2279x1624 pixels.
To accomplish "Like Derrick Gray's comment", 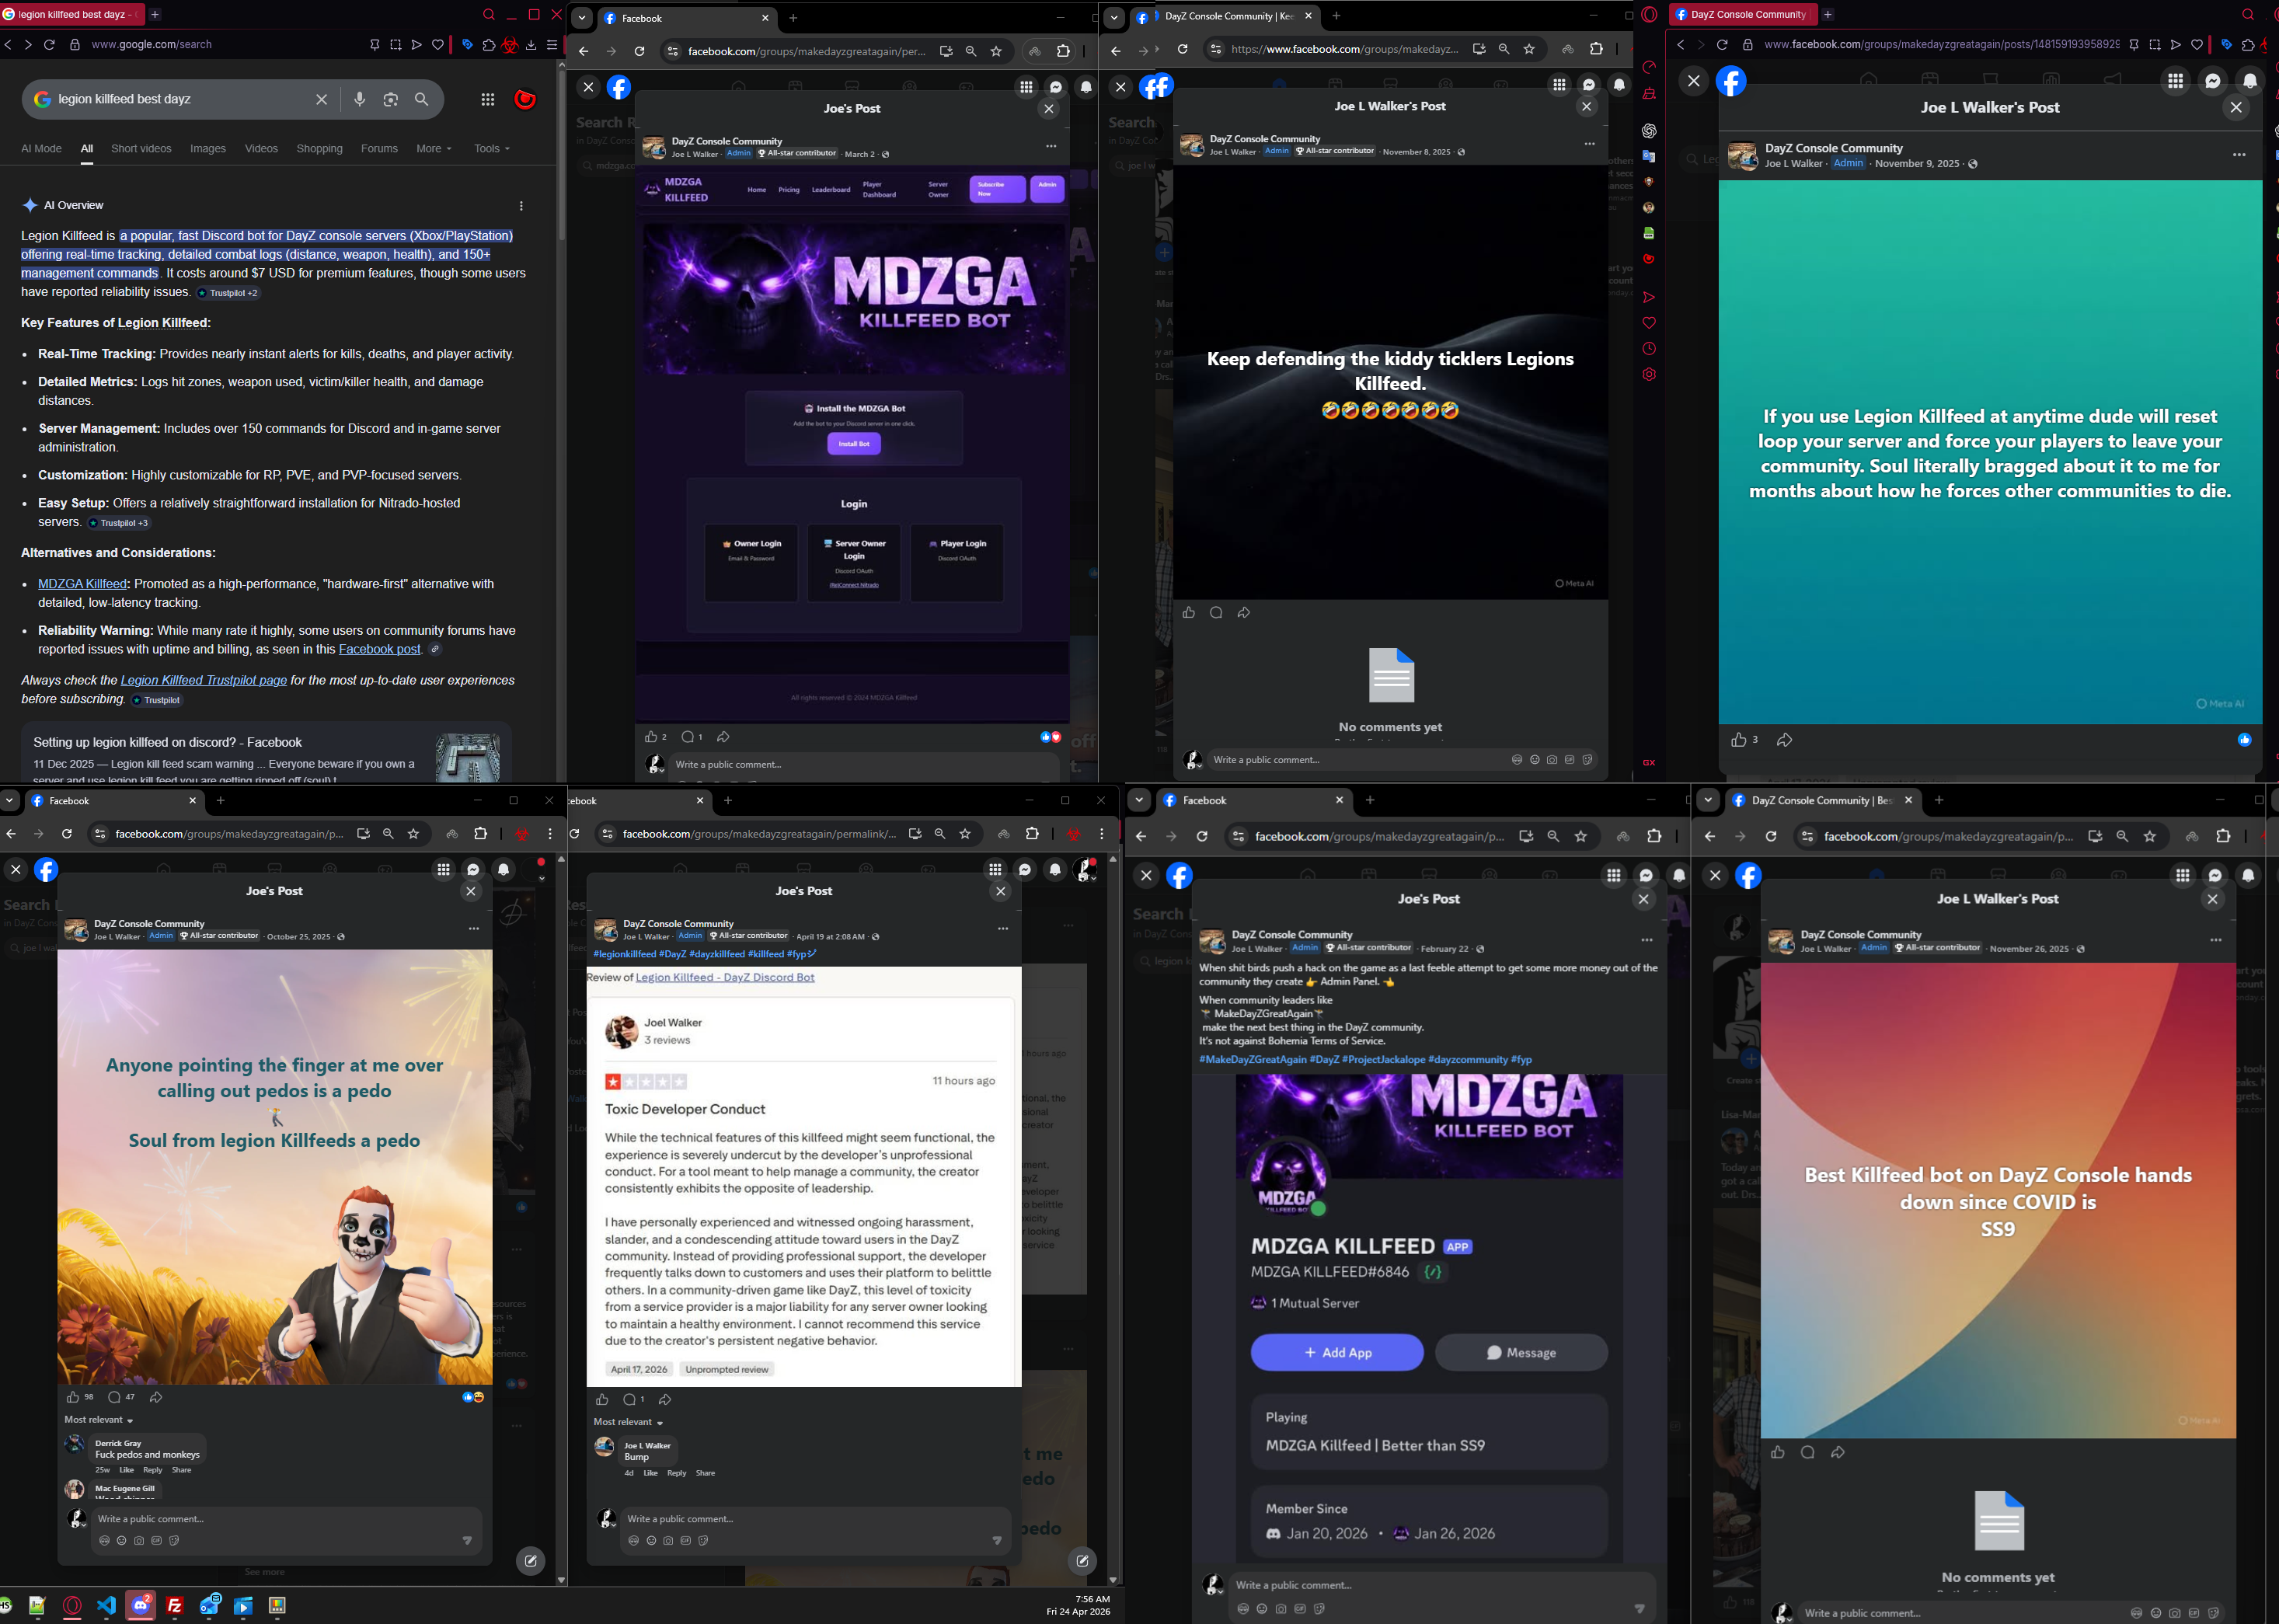I will [x=126, y=1470].
